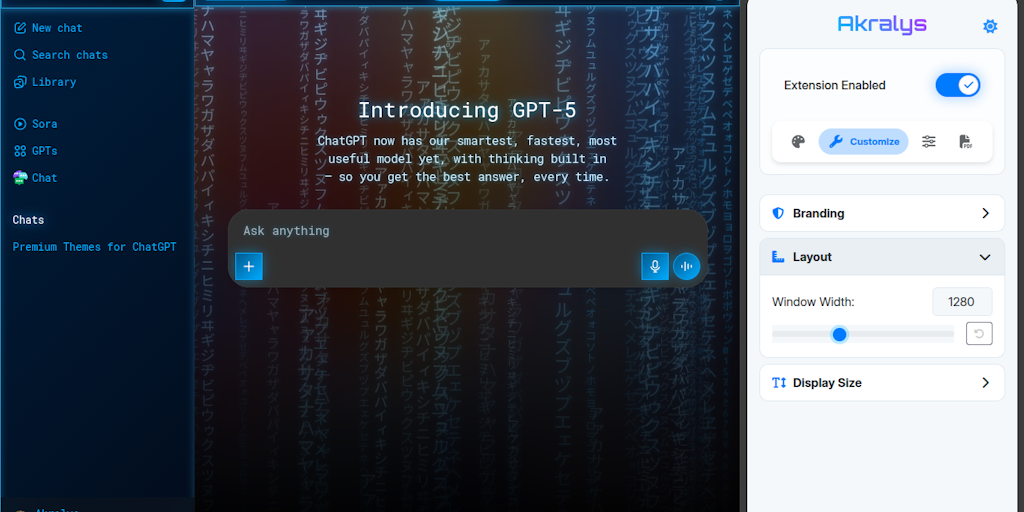This screenshot has height=512, width=1024.
Task: Reset window width with the undo icon
Action: click(978, 334)
